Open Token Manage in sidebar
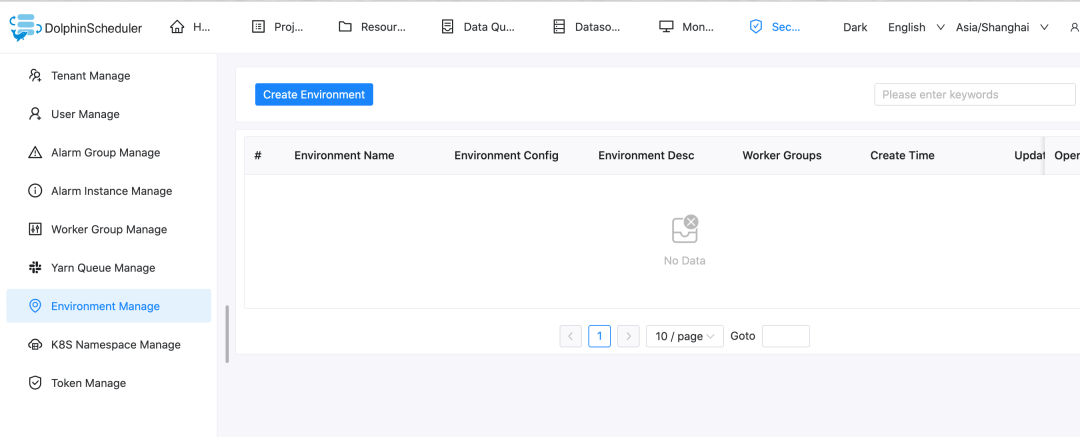The height and width of the screenshot is (437, 1080). [x=109, y=383]
